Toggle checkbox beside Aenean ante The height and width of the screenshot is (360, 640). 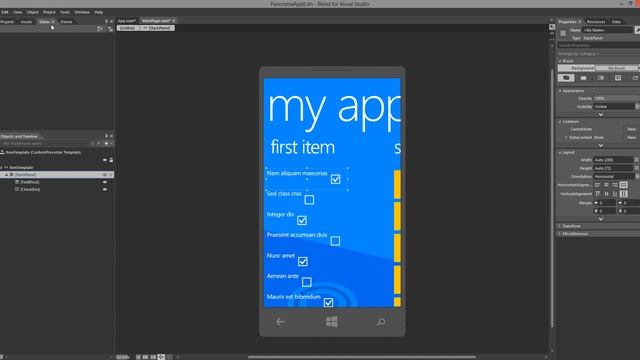tap(307, 282)
